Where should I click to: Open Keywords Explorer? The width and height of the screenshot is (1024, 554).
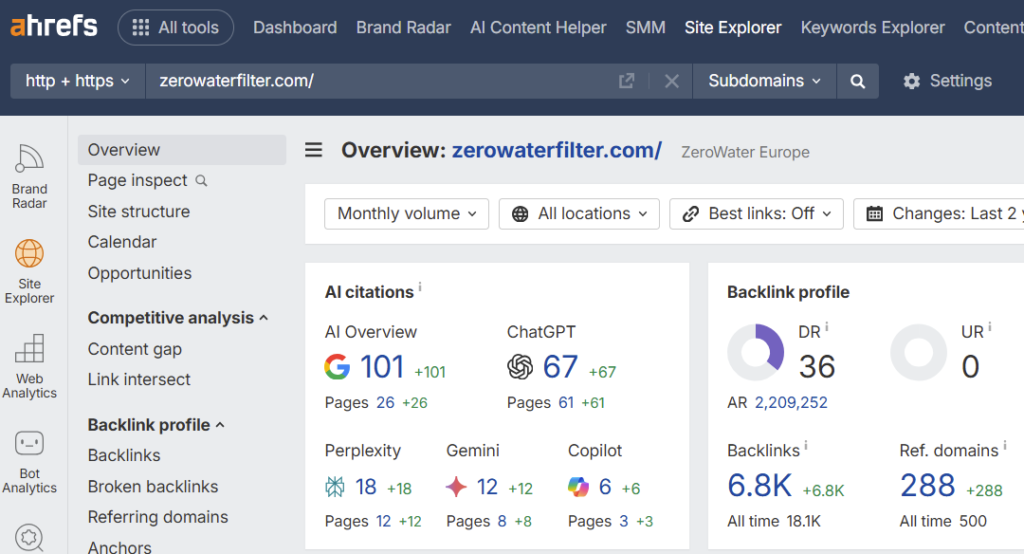872,27
